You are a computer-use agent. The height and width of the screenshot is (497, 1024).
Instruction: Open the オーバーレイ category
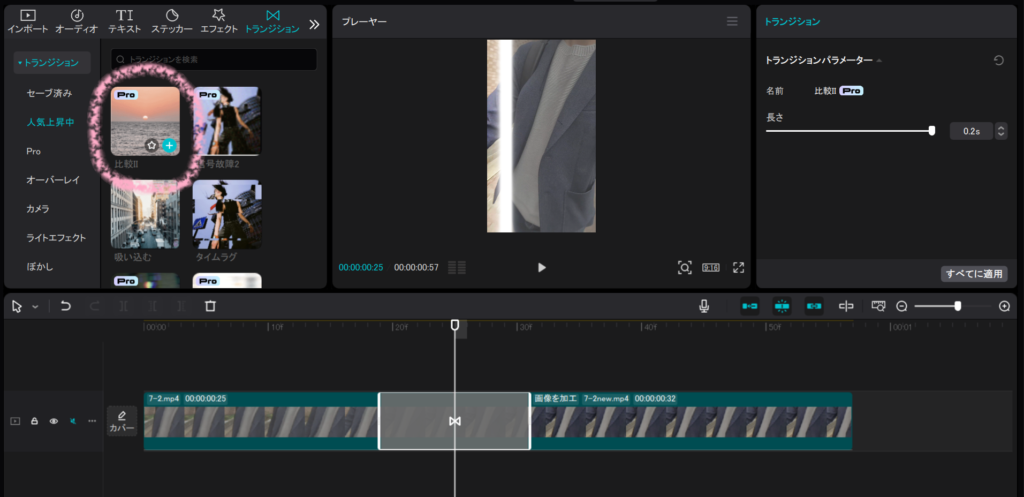click(52, 180)
